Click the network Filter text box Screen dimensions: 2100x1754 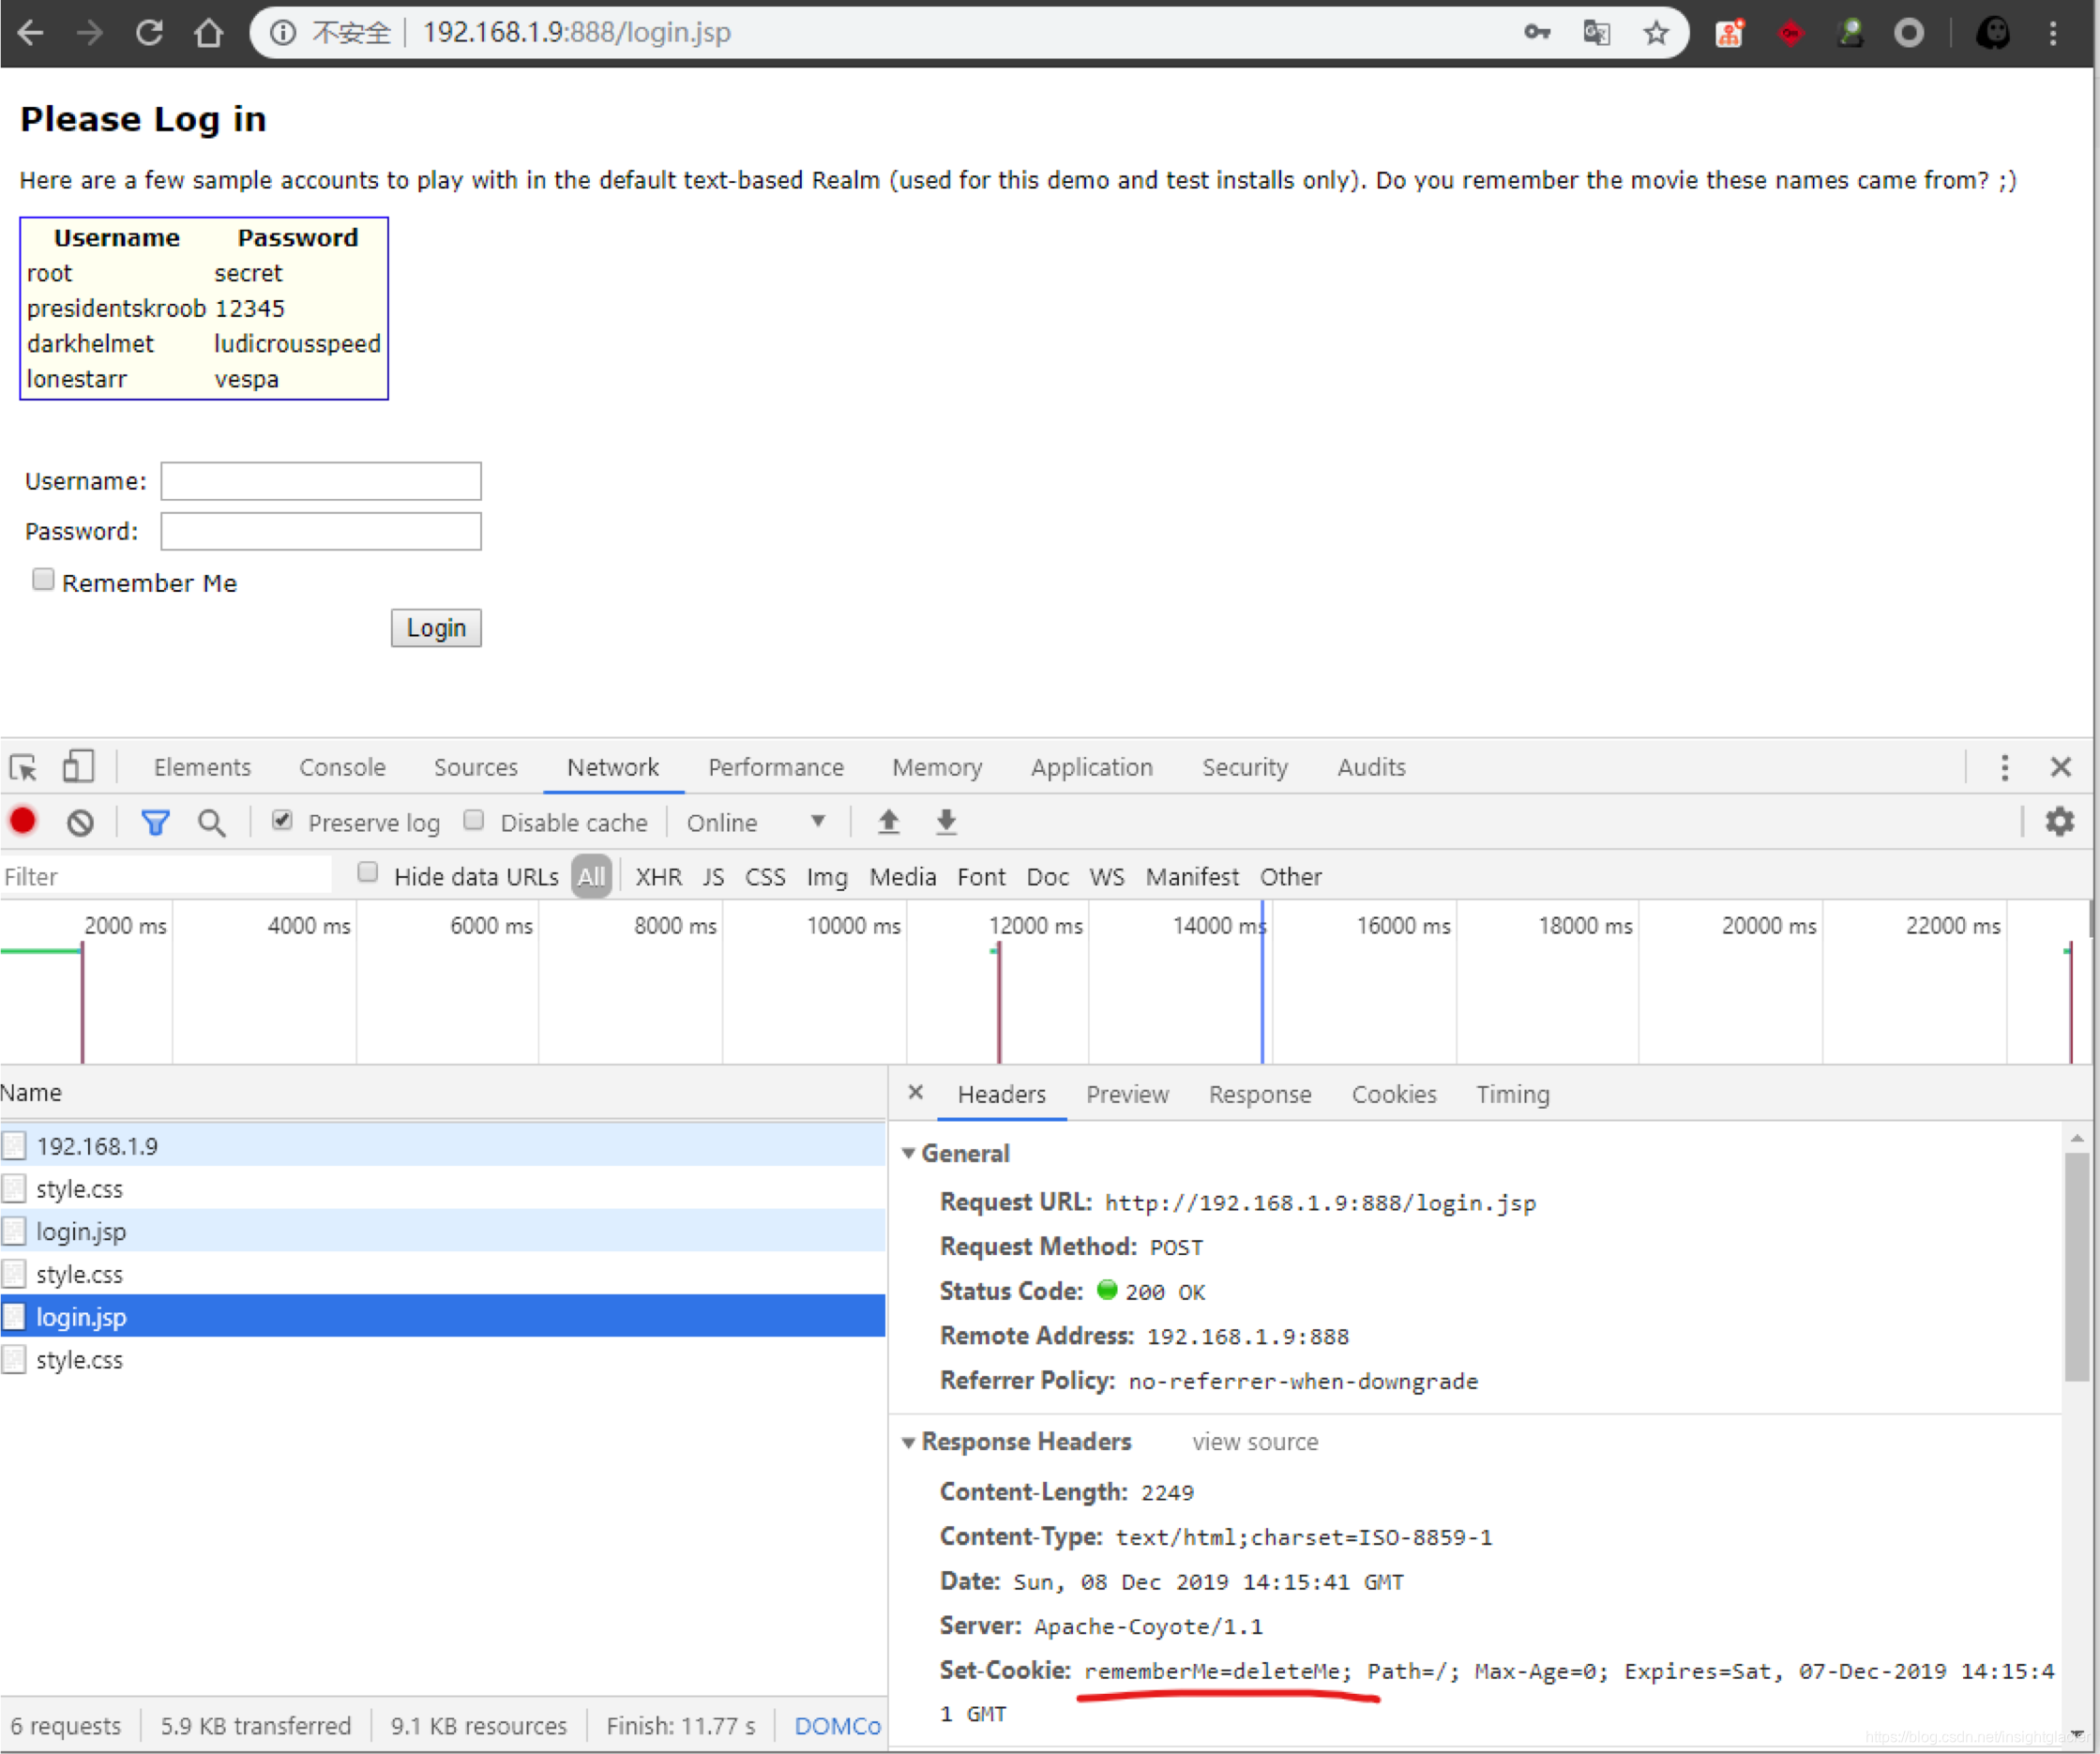coord(166,877)
